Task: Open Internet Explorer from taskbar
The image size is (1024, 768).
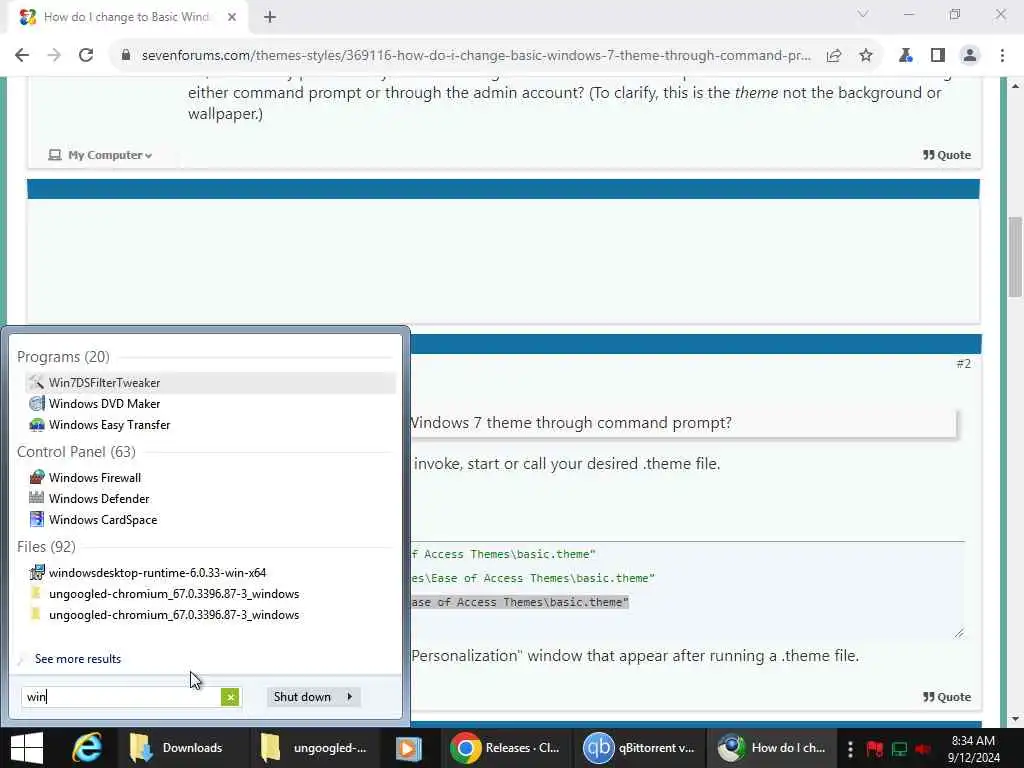Action: pos(88,748)
